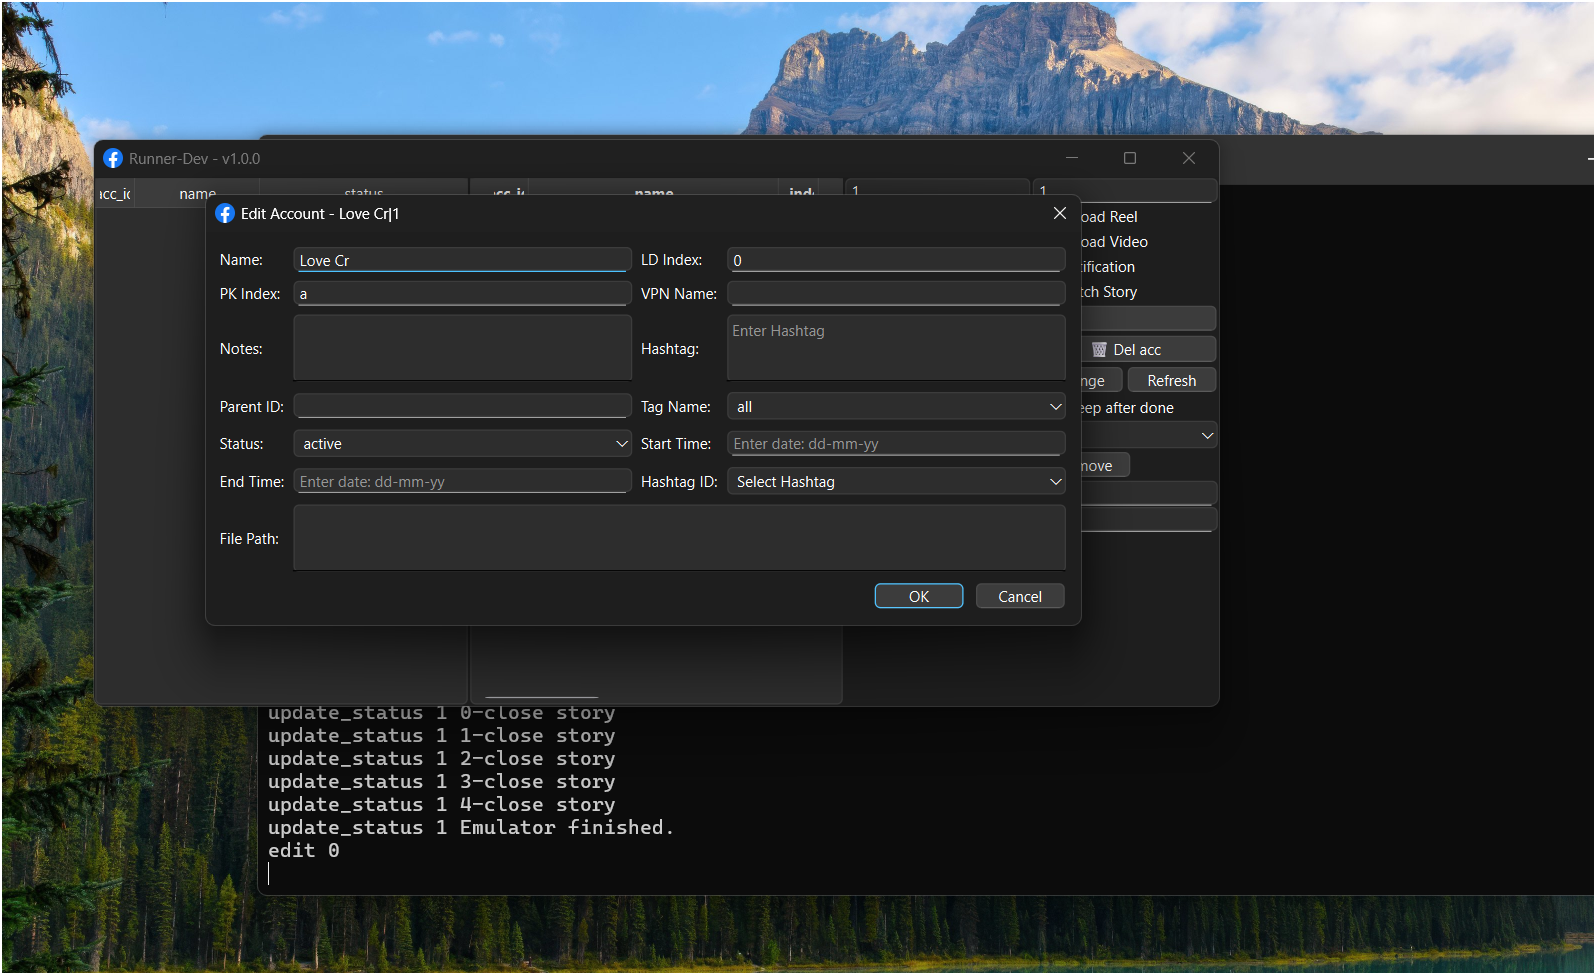Click the Facebook icon in Runner-Dev title bar
Viewport: 1596px width, 975px height.
[x=113, y=159]
